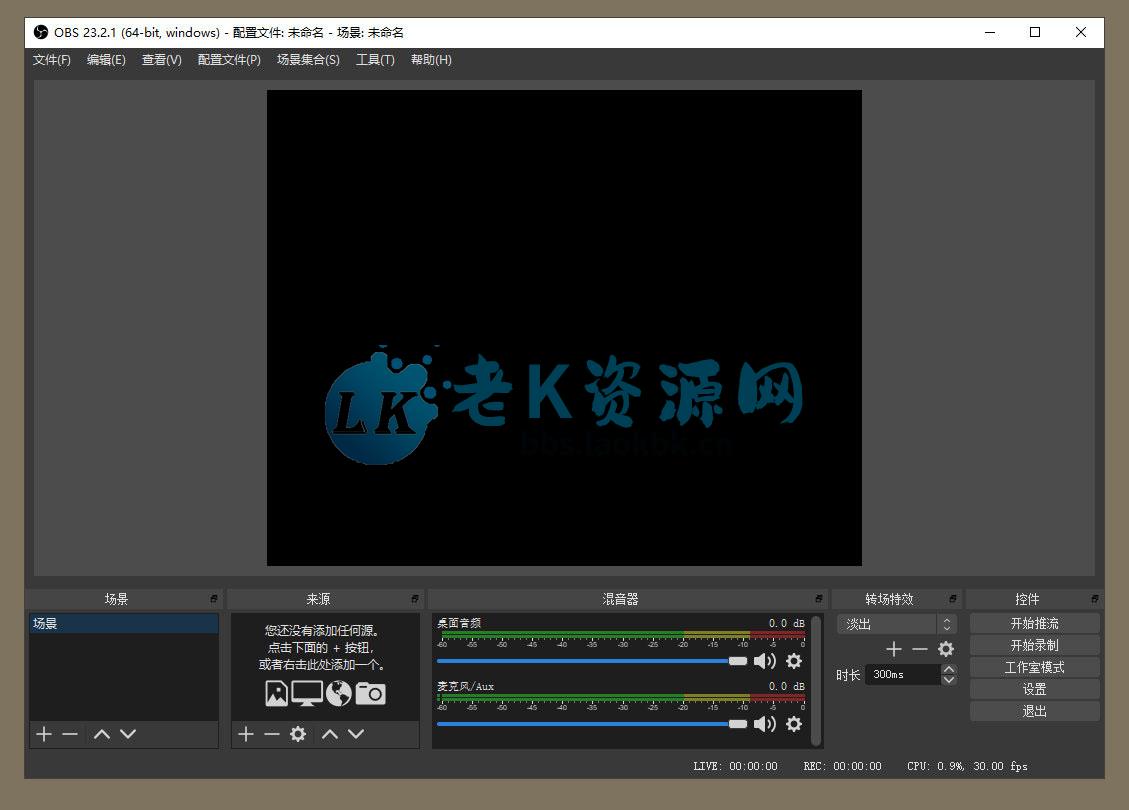Undock the 转场特效 panel
The height and width of the screenshot is (810, 1129).
[x=953, y=599]
